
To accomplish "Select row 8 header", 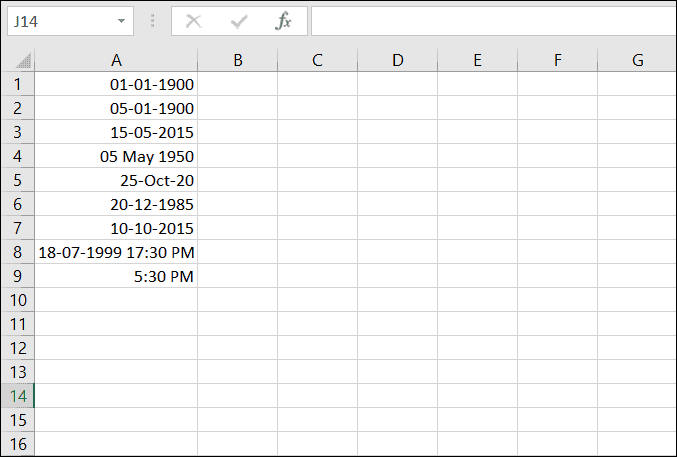I will coord(17,252).
